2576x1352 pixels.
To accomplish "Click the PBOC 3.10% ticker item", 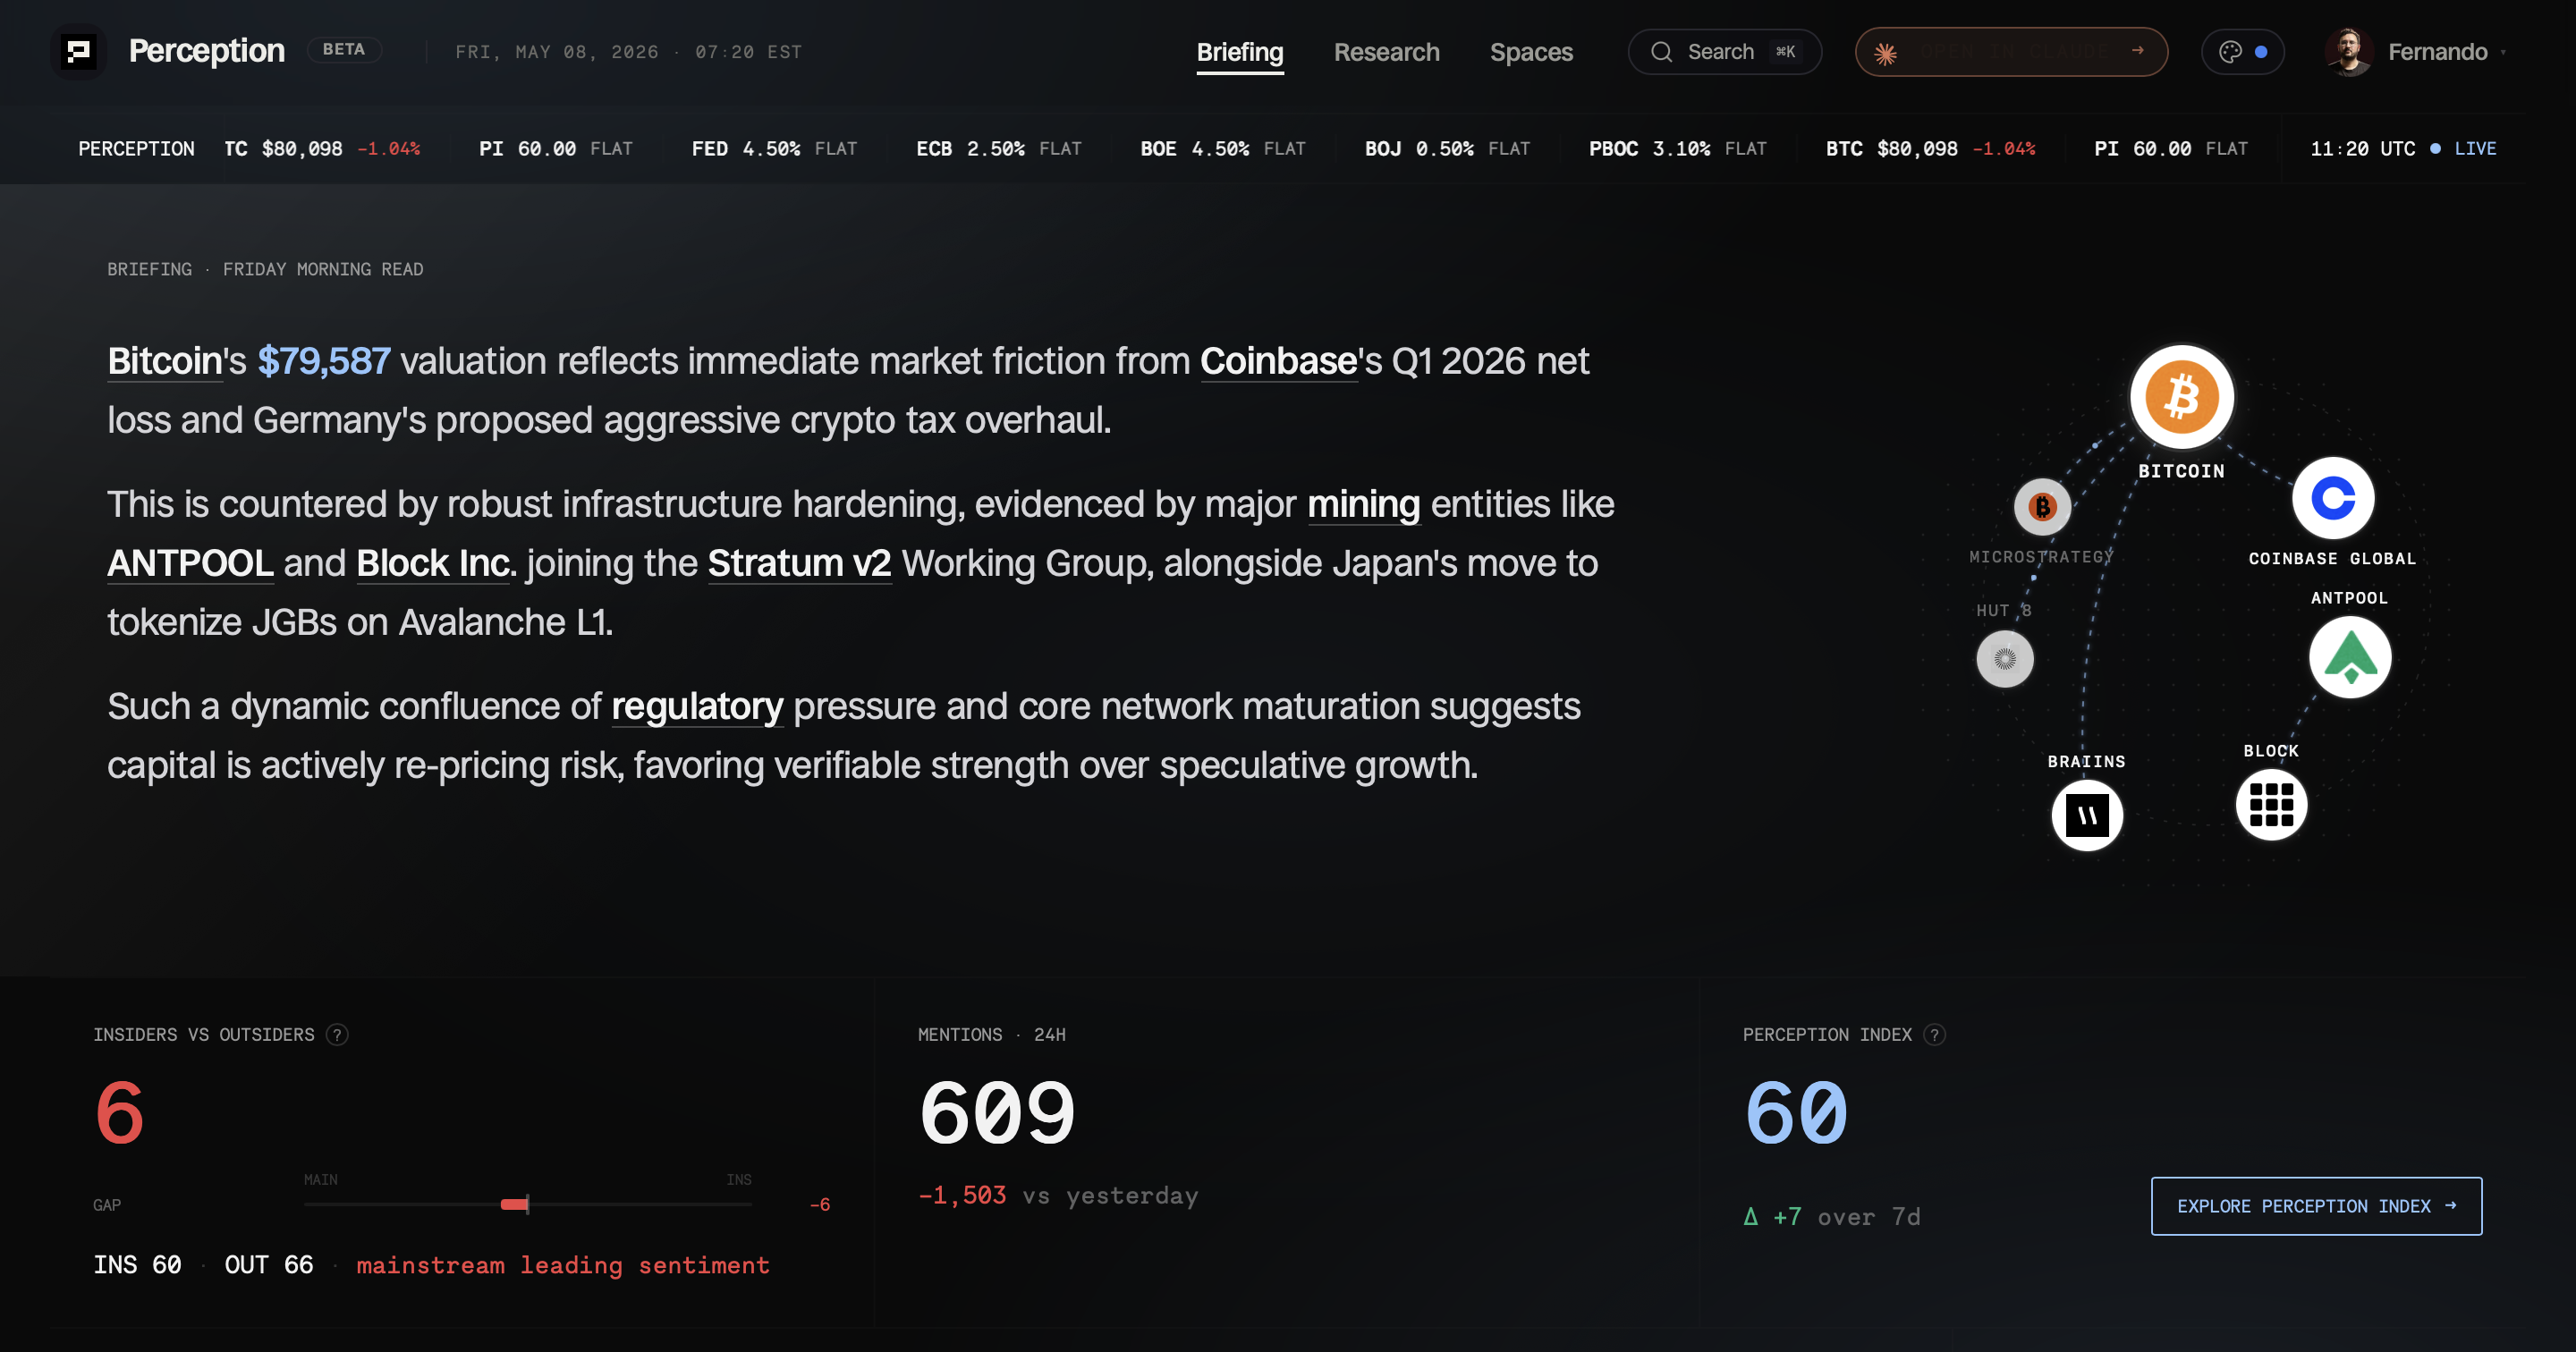I will (x=1678, y=149).
